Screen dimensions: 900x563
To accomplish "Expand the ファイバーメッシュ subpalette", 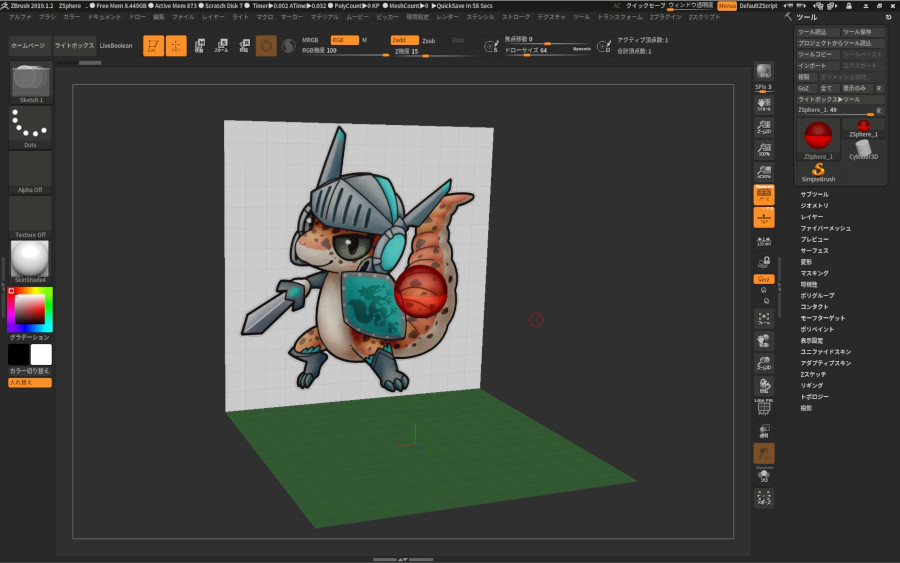I will pyautogui.click(x=826, y=228).
